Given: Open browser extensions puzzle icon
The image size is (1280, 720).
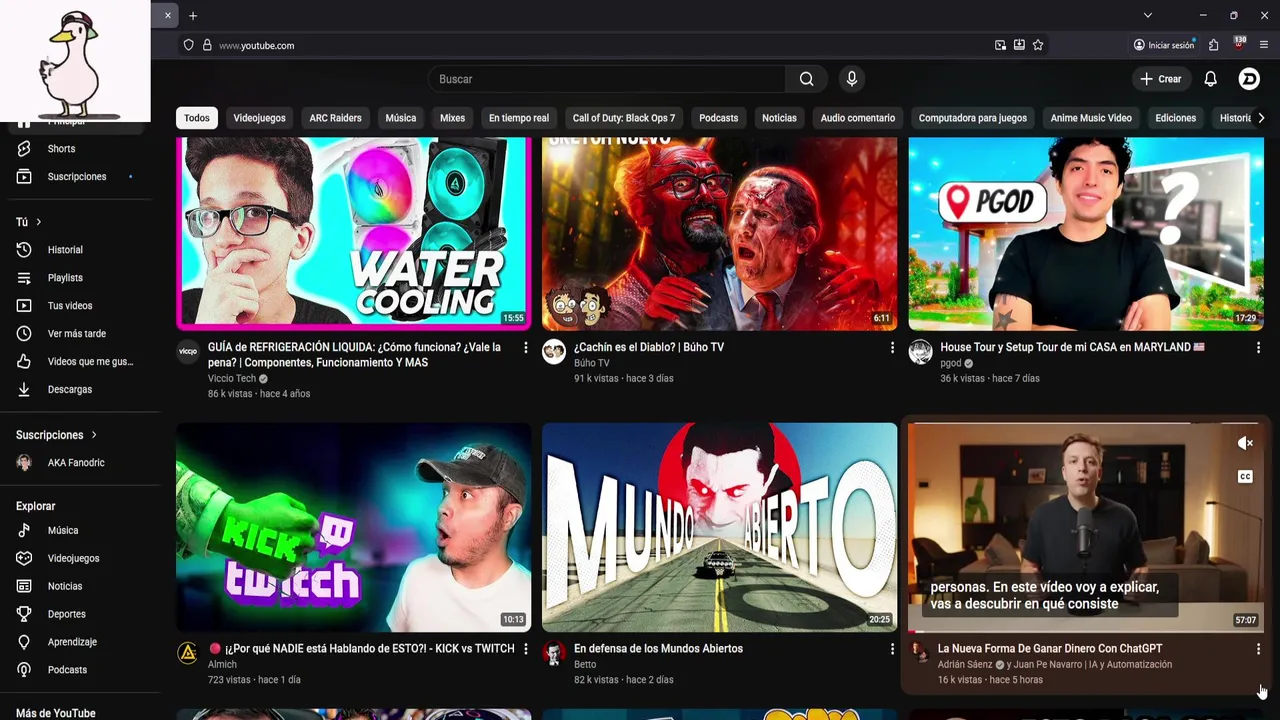Looking at the screenshot, I should coord(1213,45).
